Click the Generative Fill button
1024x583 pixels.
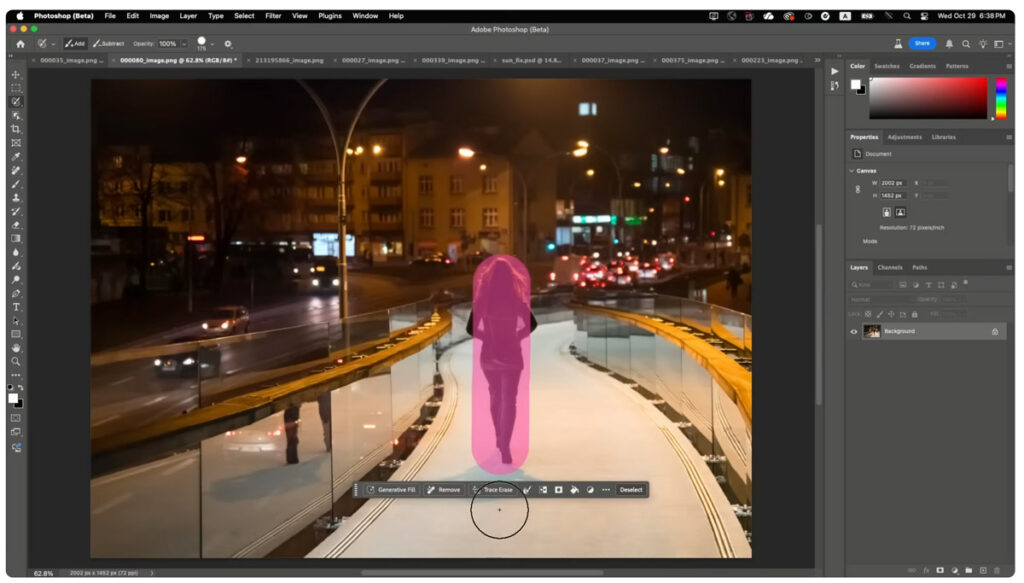(391, 490)
